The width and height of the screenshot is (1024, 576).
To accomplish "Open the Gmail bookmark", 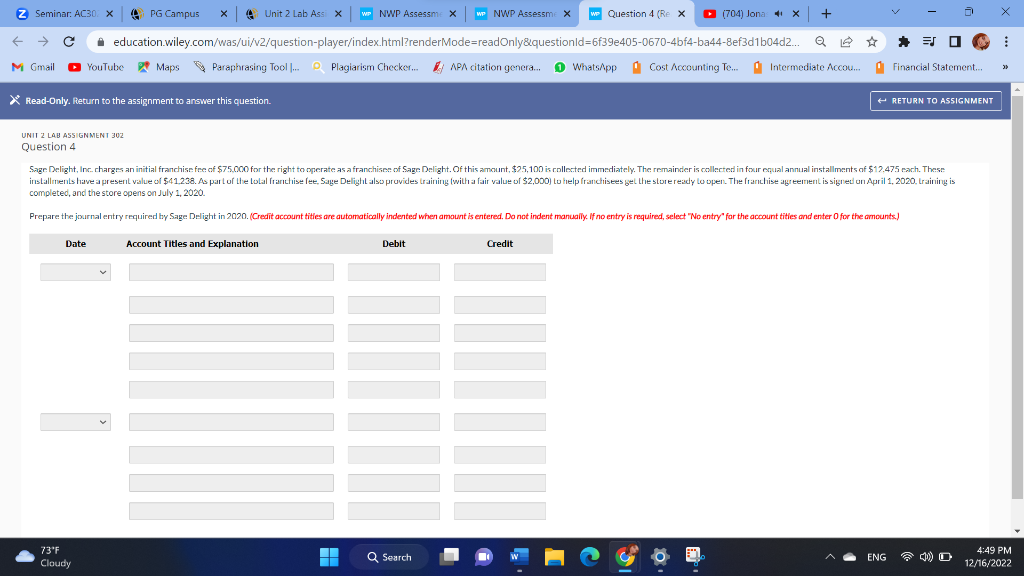I will [x=33, y=67].
